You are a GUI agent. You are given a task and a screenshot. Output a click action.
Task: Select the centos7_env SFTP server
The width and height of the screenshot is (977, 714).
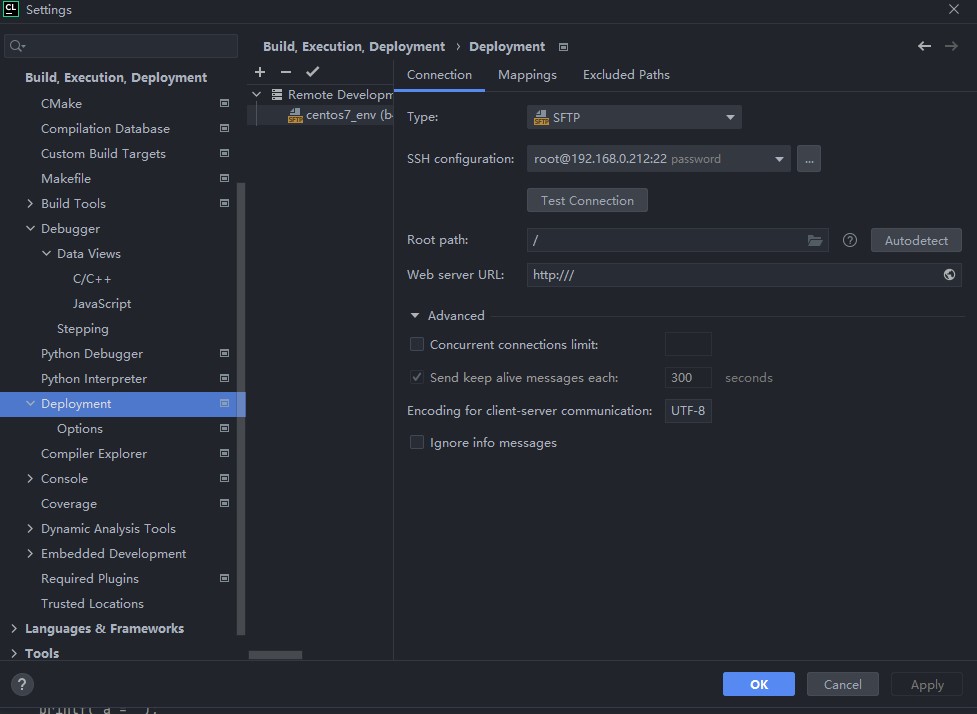point(321,115)
